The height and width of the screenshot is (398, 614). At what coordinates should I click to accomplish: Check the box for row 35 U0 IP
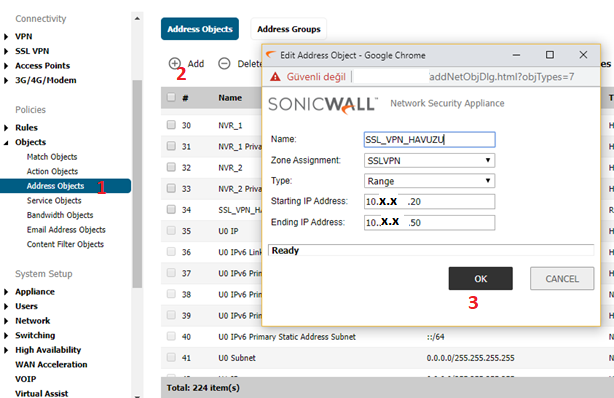[171, 230]
